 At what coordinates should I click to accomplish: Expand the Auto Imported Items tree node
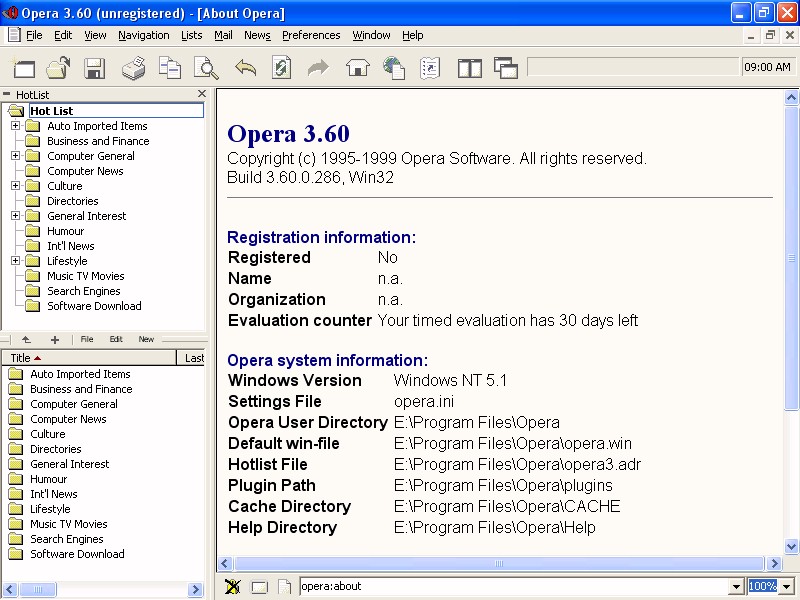pos(16,126)
